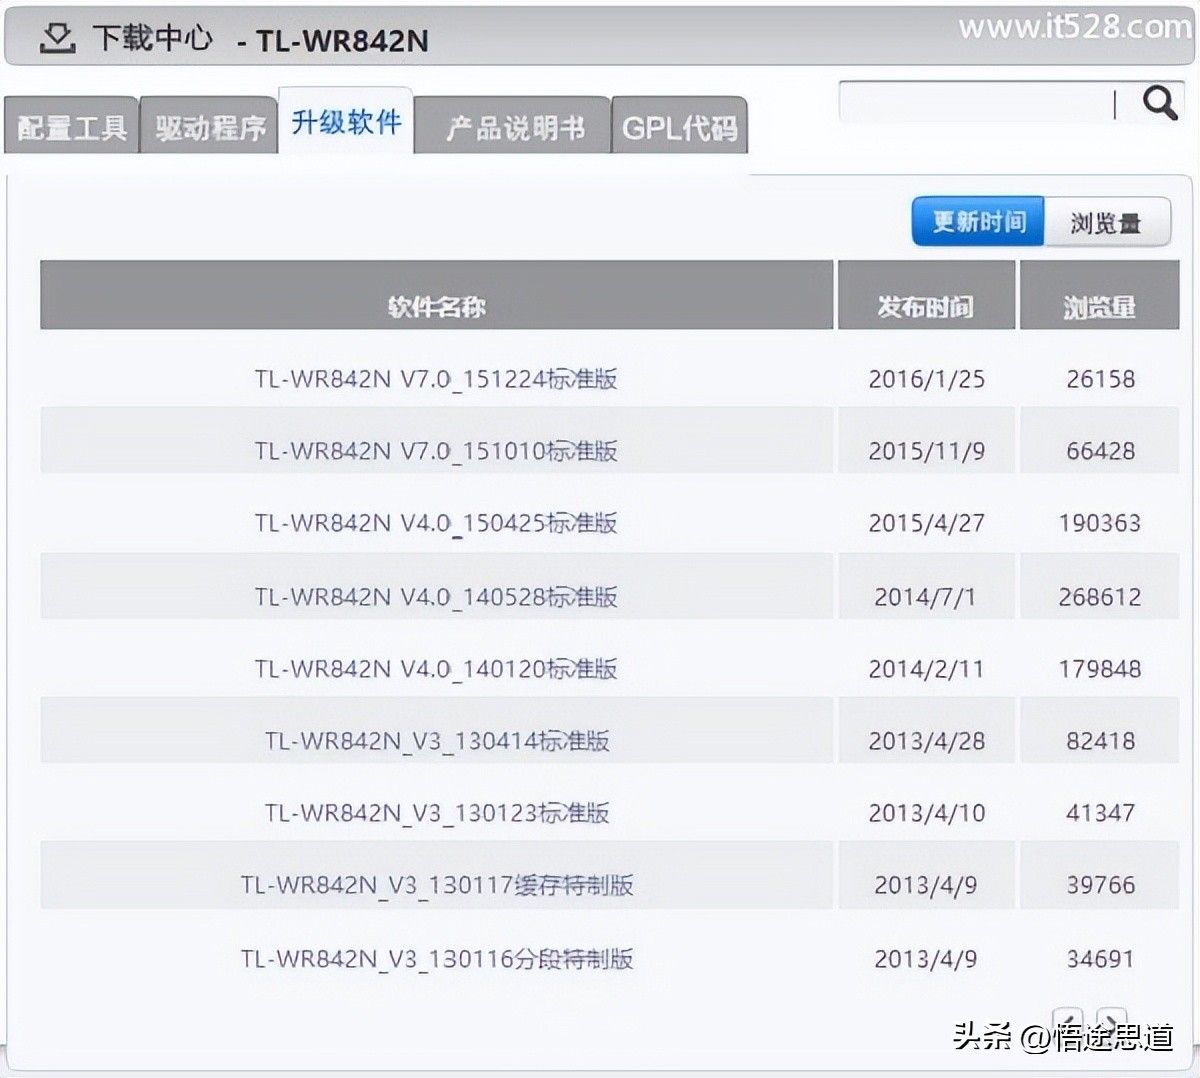Click view count 41347
The height and width of the screenshot is (1078, 1200).
coord(1100,813)
